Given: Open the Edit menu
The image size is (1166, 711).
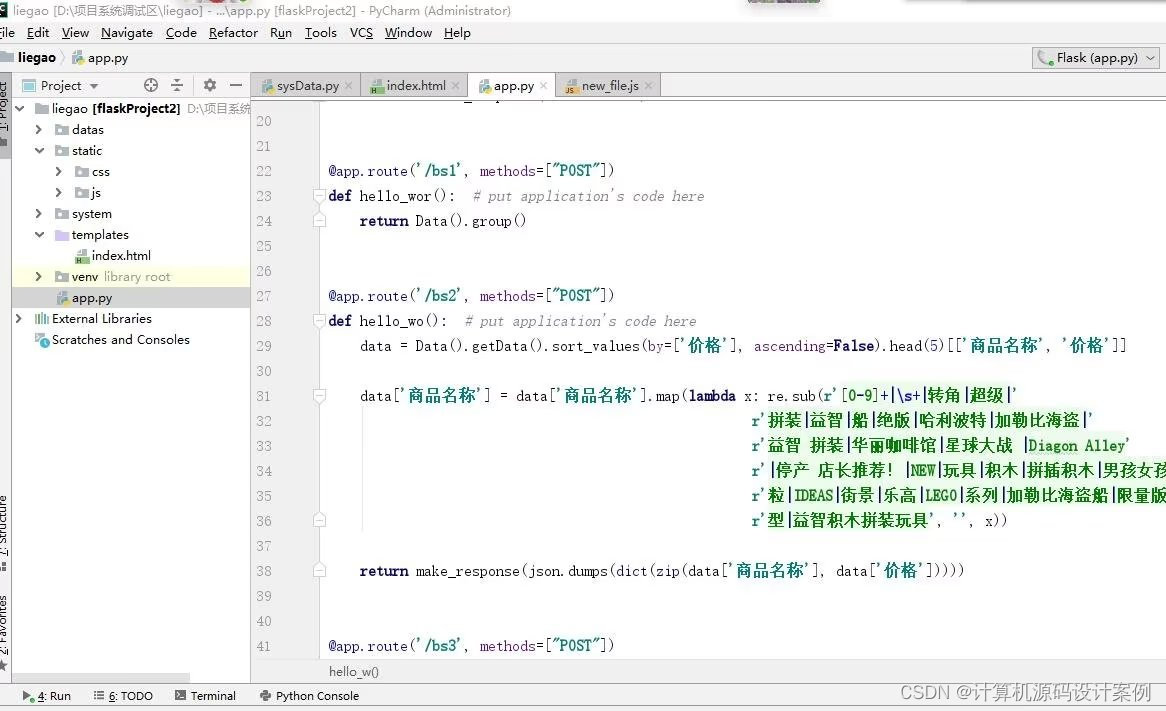Looking at the screenshot, I should (x=38, y=33).
